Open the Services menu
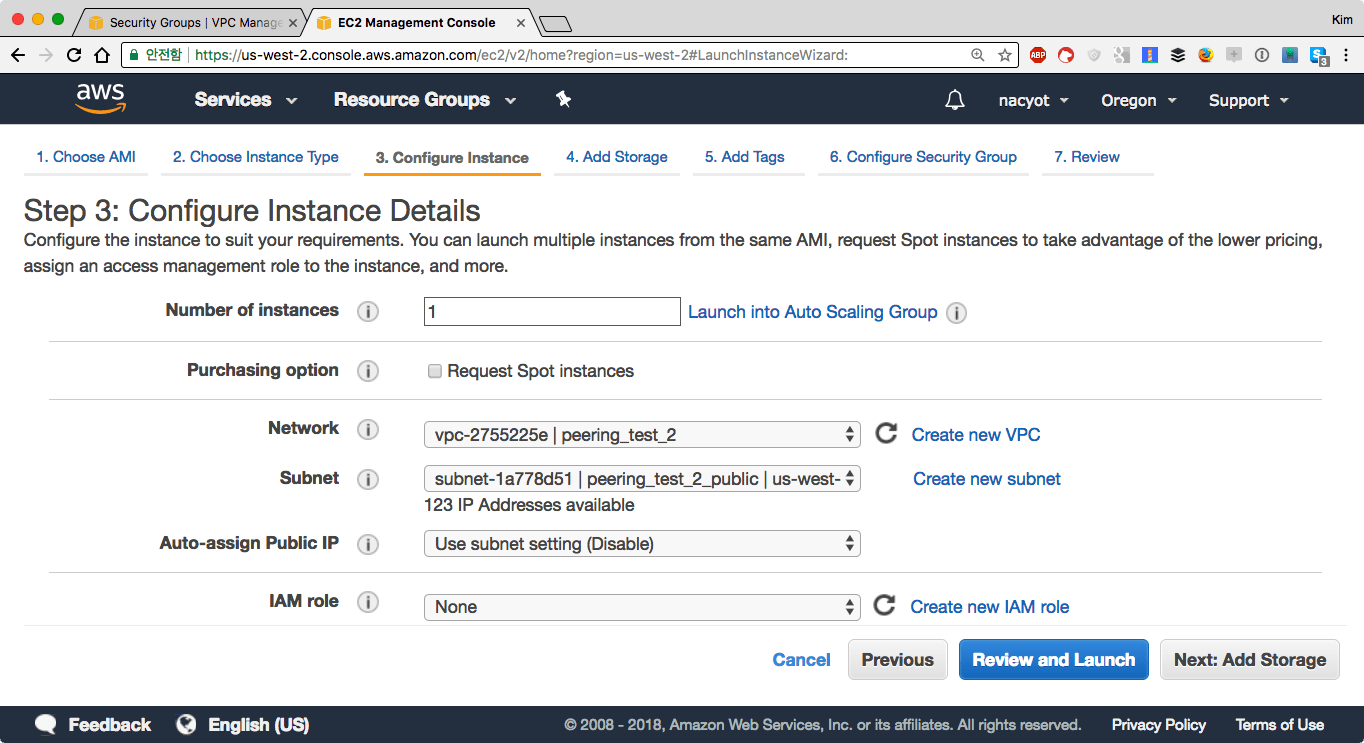 (x=246, y=100)
